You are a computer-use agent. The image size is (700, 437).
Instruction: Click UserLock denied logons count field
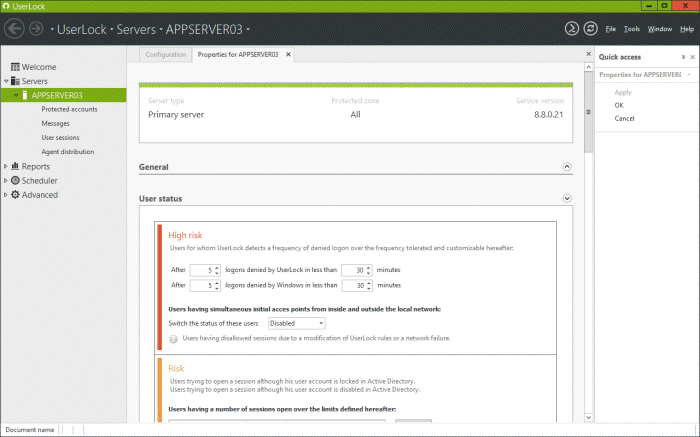coord(202,270)
